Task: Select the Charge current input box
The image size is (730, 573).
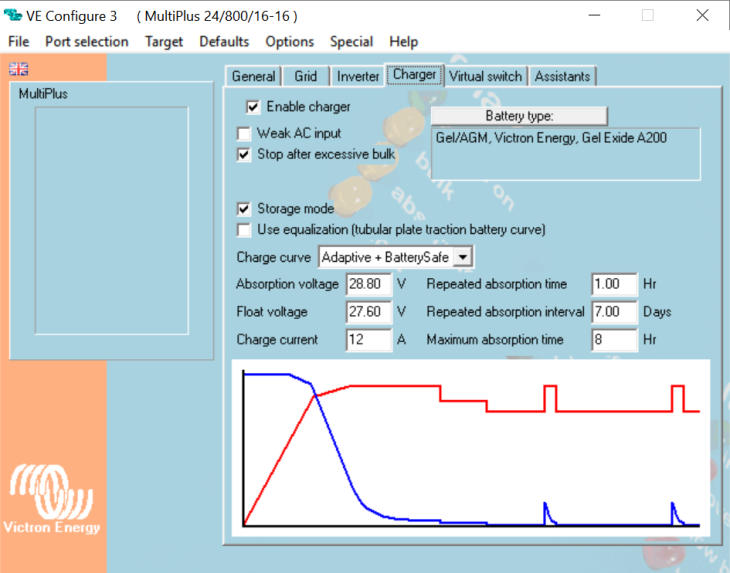Action: (x=368, y=340)
